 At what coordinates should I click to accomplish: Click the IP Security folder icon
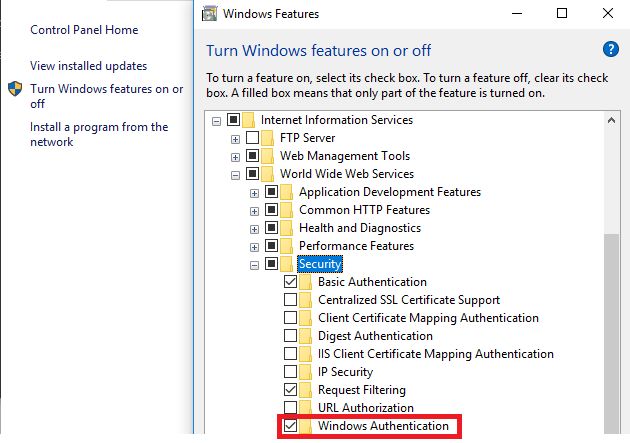pyautogui.click(x=306, y=372)
